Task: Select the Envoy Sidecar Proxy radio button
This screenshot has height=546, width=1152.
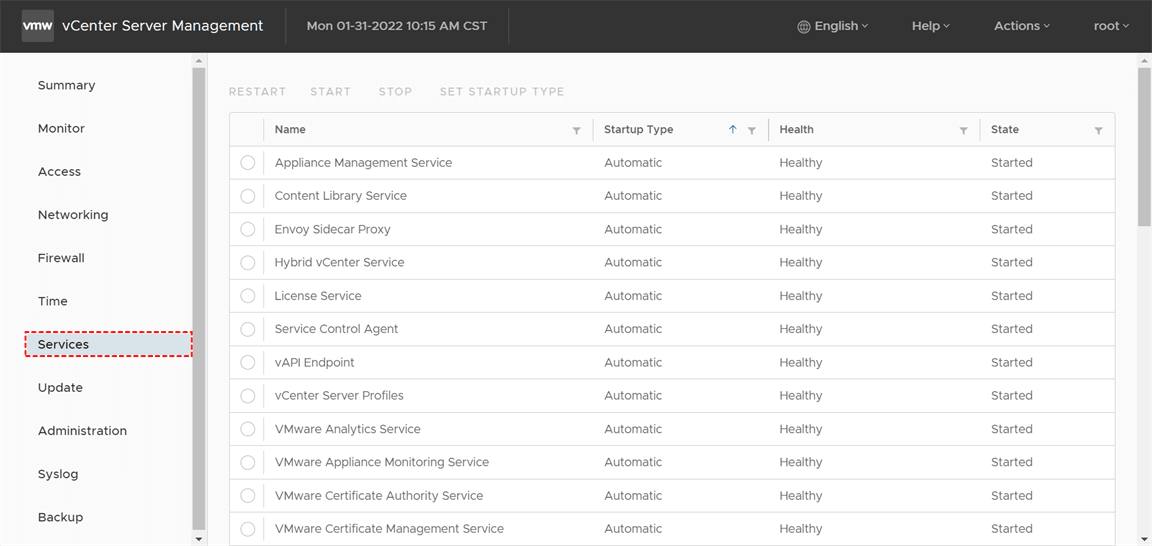Action: [248, 229]
